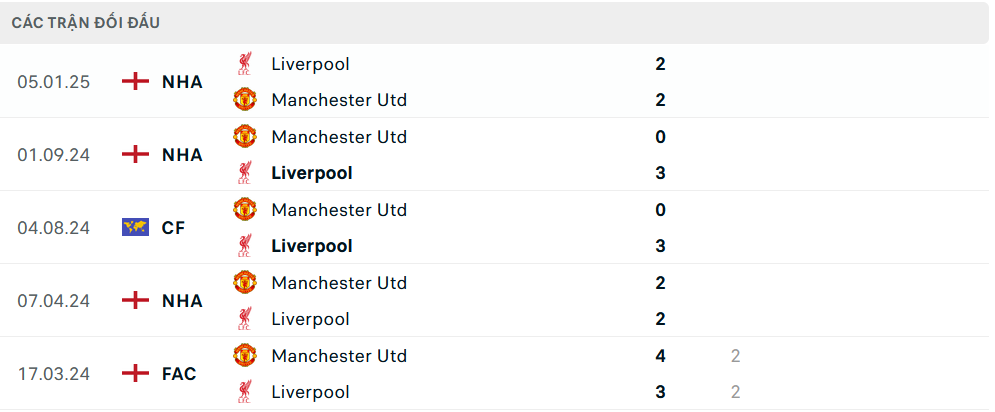Click Liverpool crest in 07.04.24 match
The width and height of the screenshot is (995, 412).
coord(245,319)
